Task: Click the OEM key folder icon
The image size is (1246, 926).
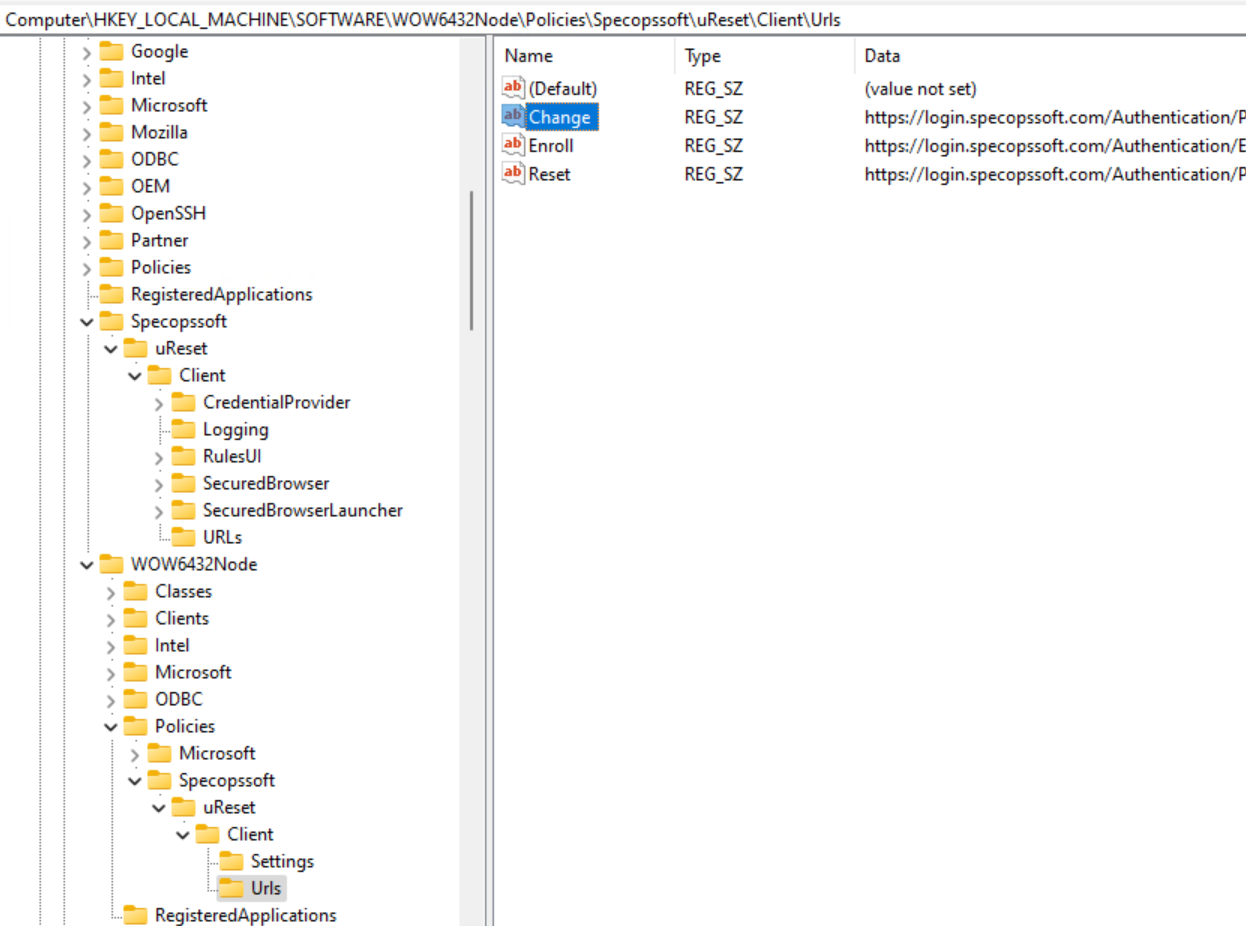Action: click(111, 186)
